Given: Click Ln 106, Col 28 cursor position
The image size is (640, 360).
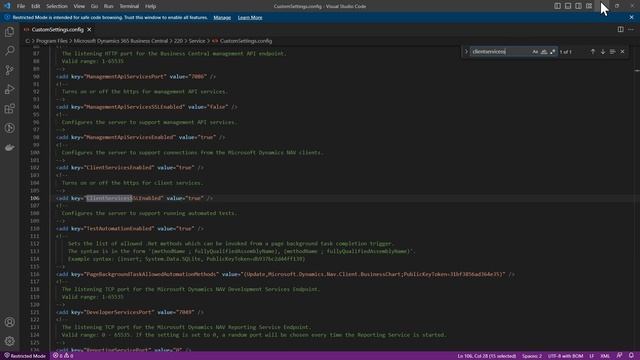Looking at the screenshot, I should [x=487, y=356].
